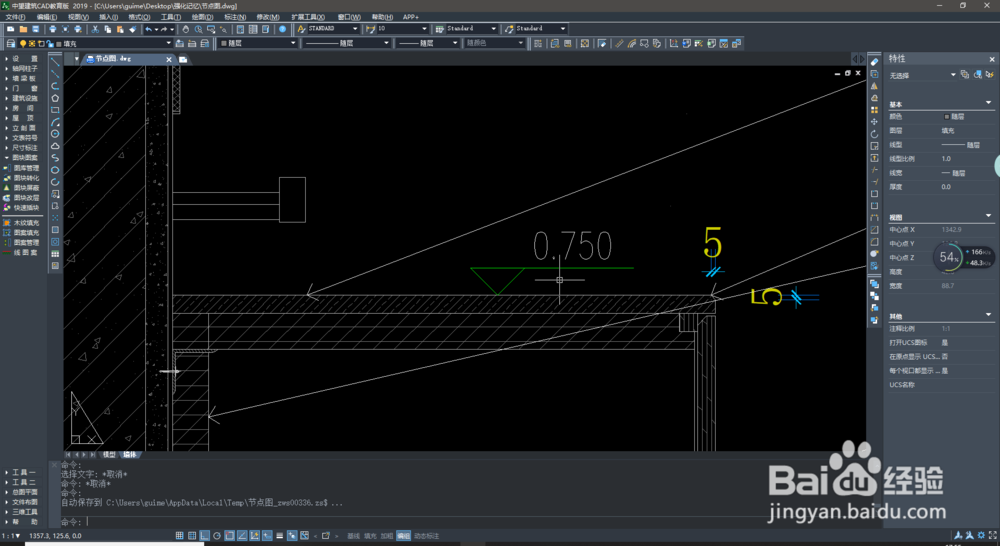This screenshot has height=546, width=1000.
Task: Toggle polar tracking in status bar
Action: (x=217, y=536)
